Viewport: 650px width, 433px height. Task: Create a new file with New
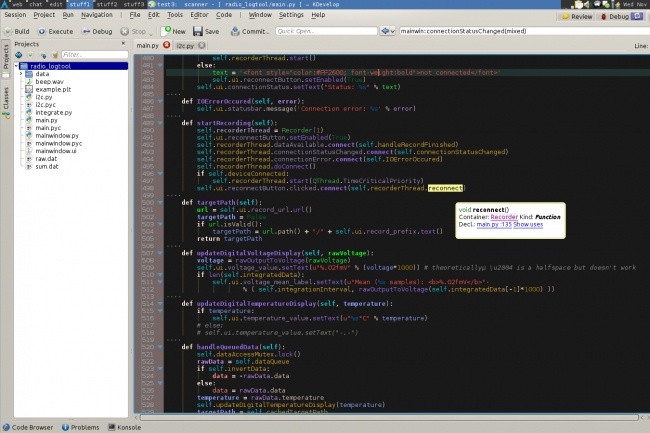point(174,31)
